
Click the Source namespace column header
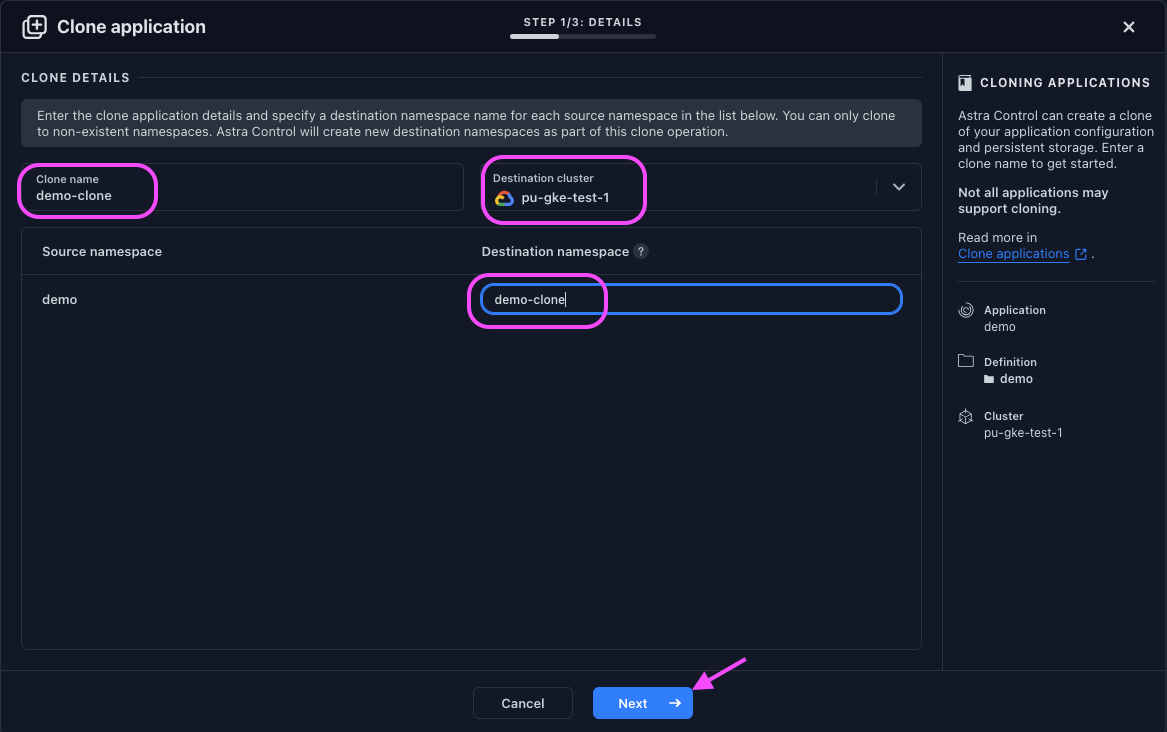[x=102, y=252]
